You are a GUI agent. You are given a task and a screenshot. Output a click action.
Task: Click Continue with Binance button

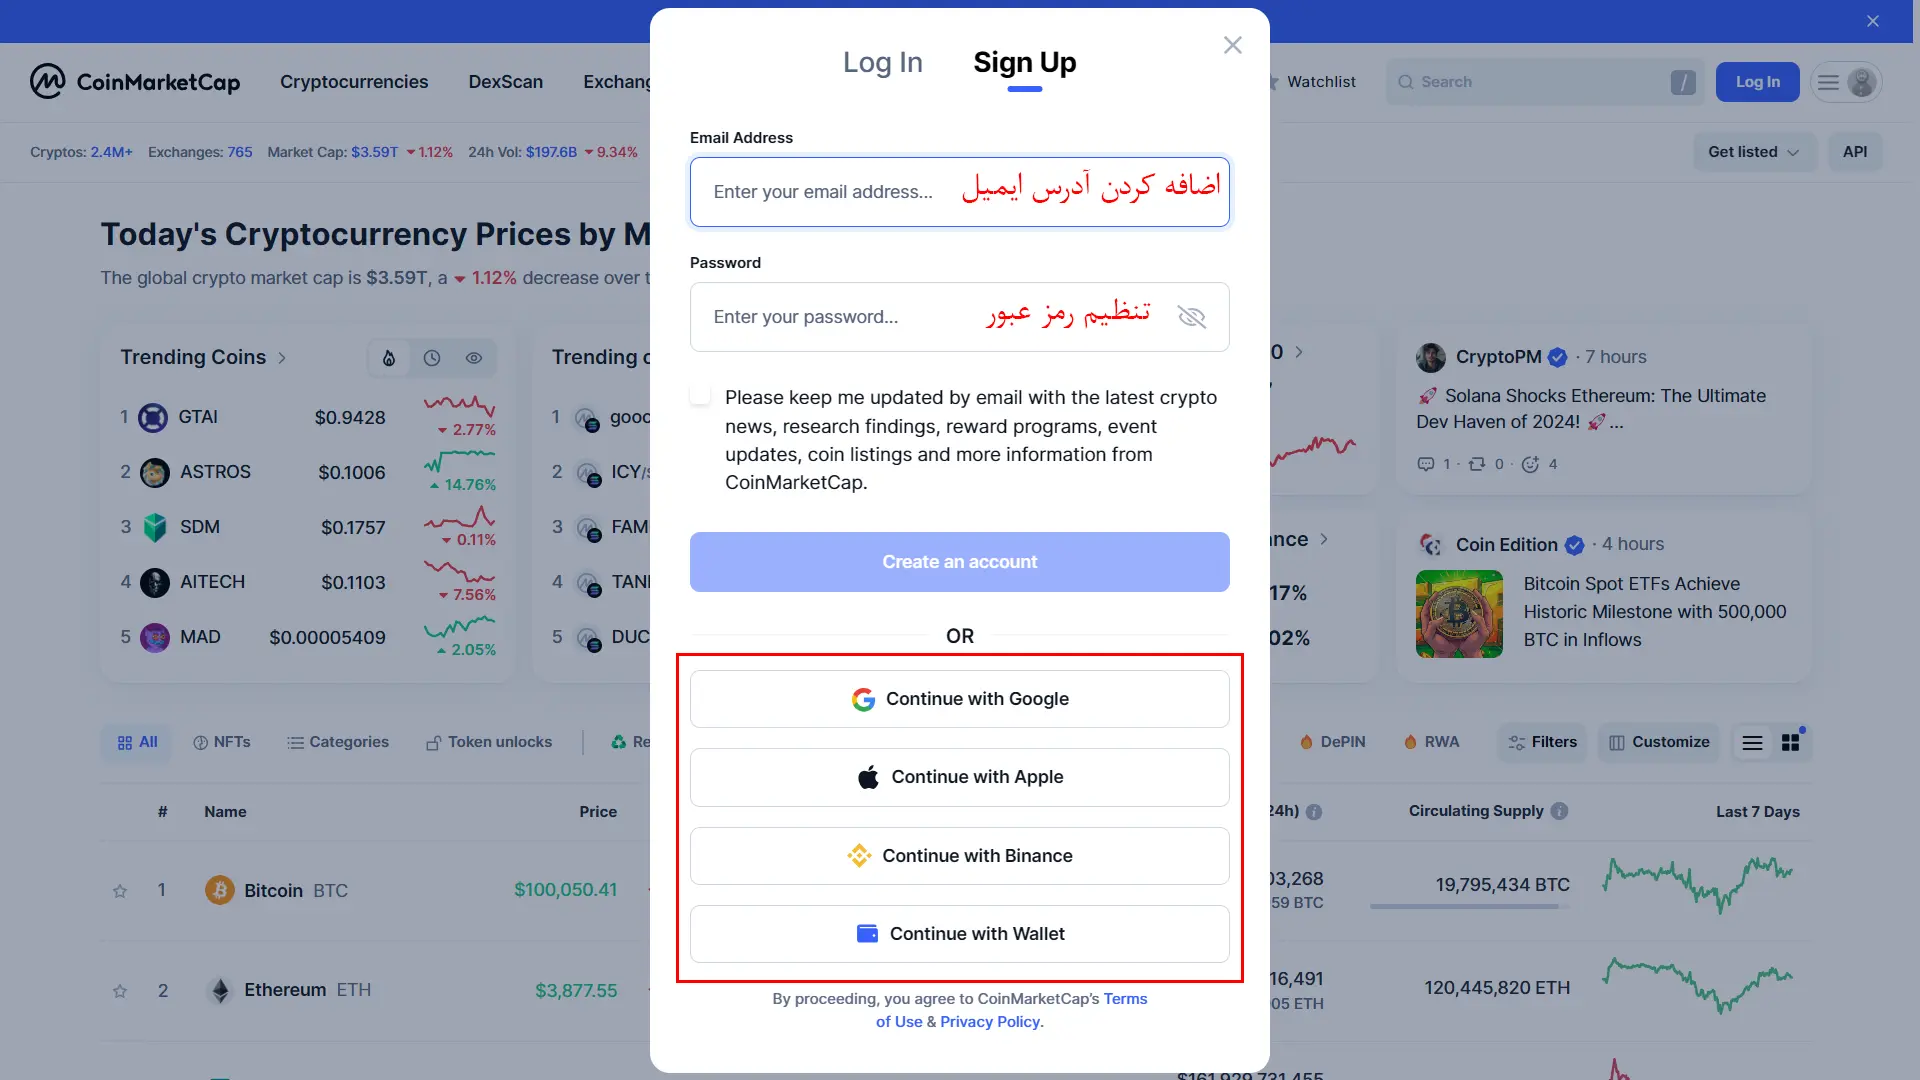click(959, 855)
